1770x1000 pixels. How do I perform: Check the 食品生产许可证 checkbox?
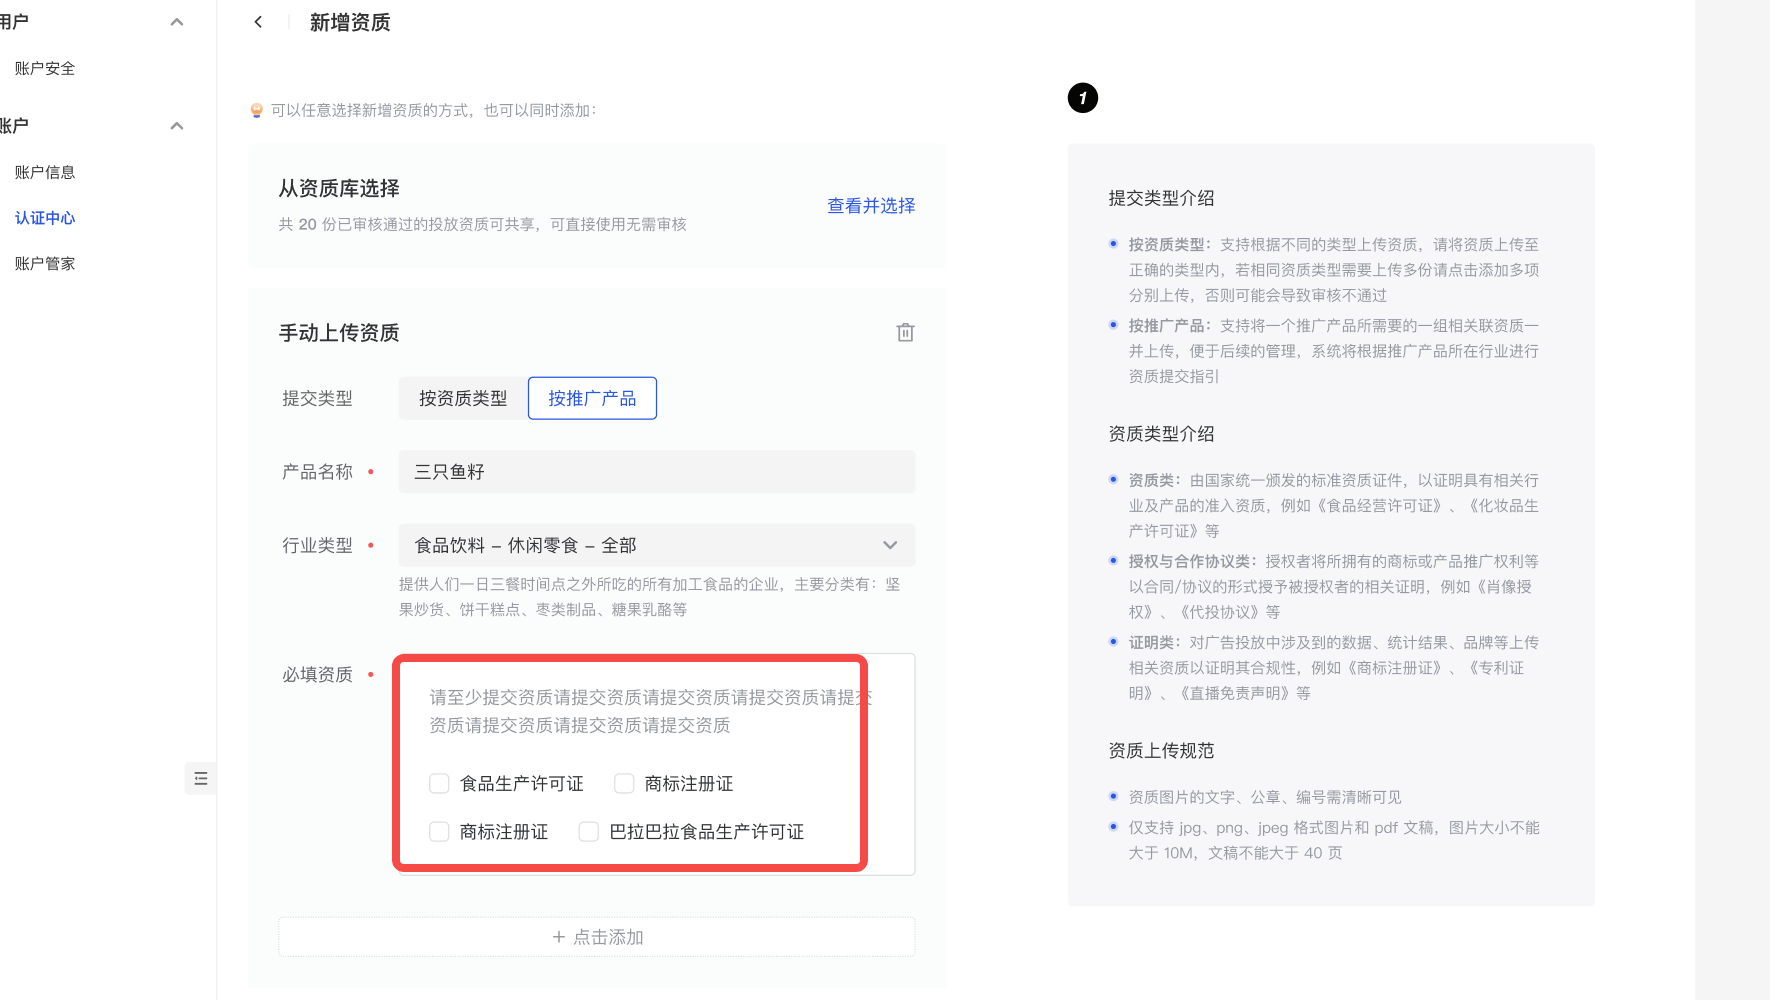coord(439,784)
